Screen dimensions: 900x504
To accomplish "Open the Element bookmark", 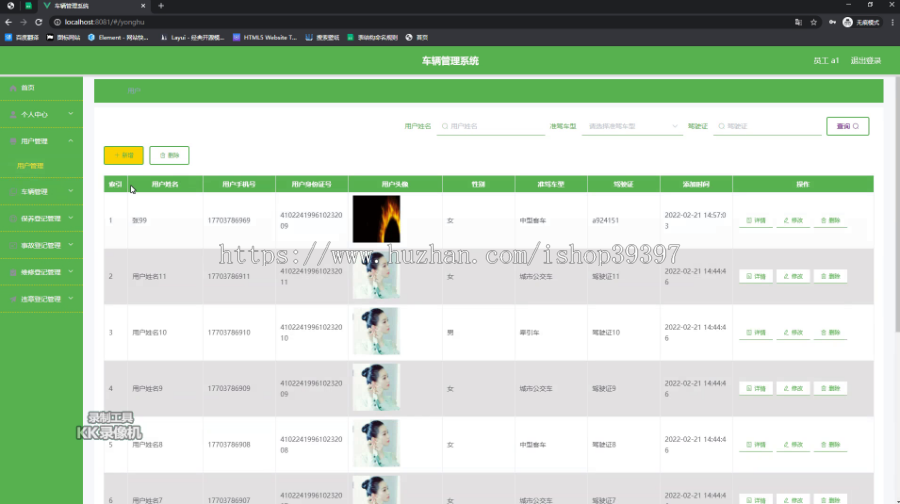I will click(x=118, y=37).
